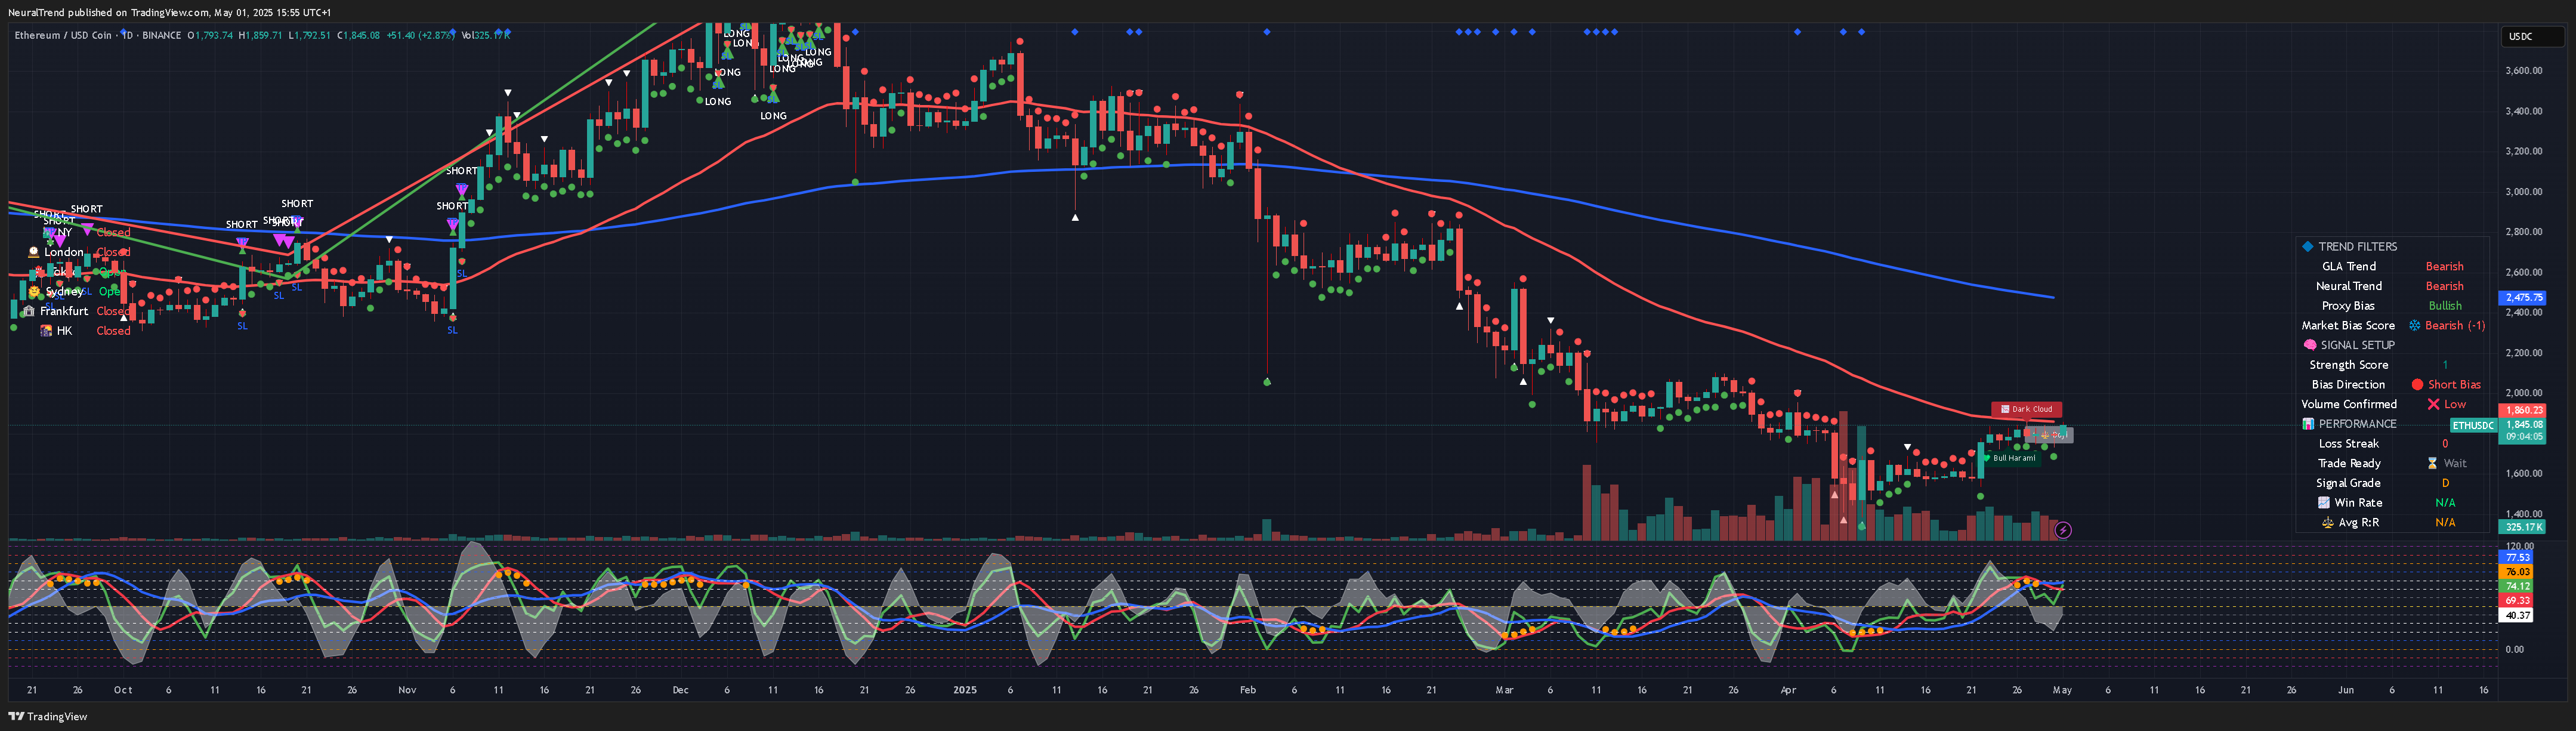2576x731 pixels.
Task: Click the 3,600.00 price axis label
Action: click(x=2524, y=71)
